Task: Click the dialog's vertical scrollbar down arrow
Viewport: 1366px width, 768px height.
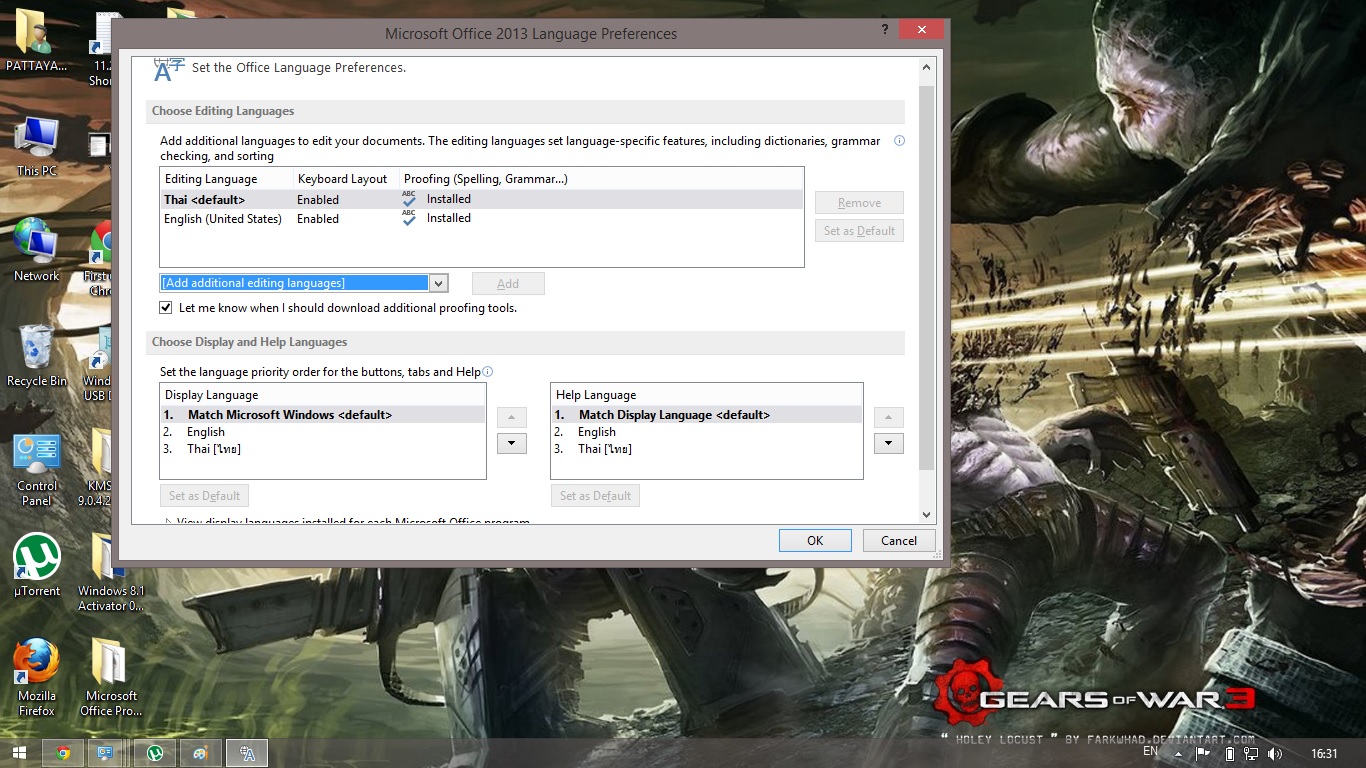Action: pos(926,515)
